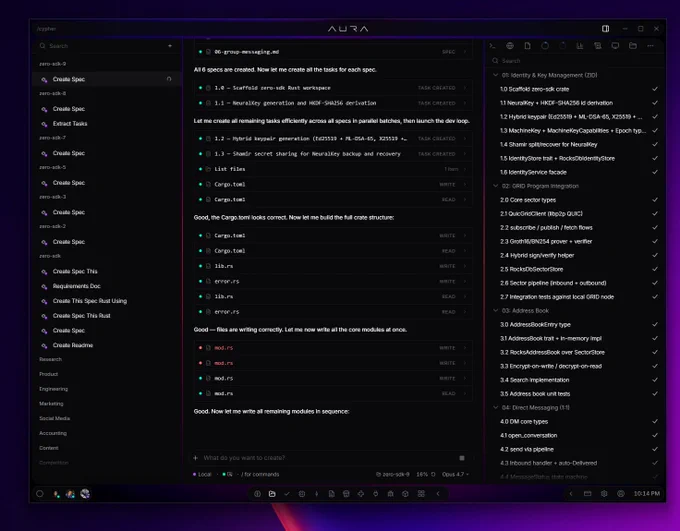
Task: Click the cube package icon in bottom dock
Action: 405,494
